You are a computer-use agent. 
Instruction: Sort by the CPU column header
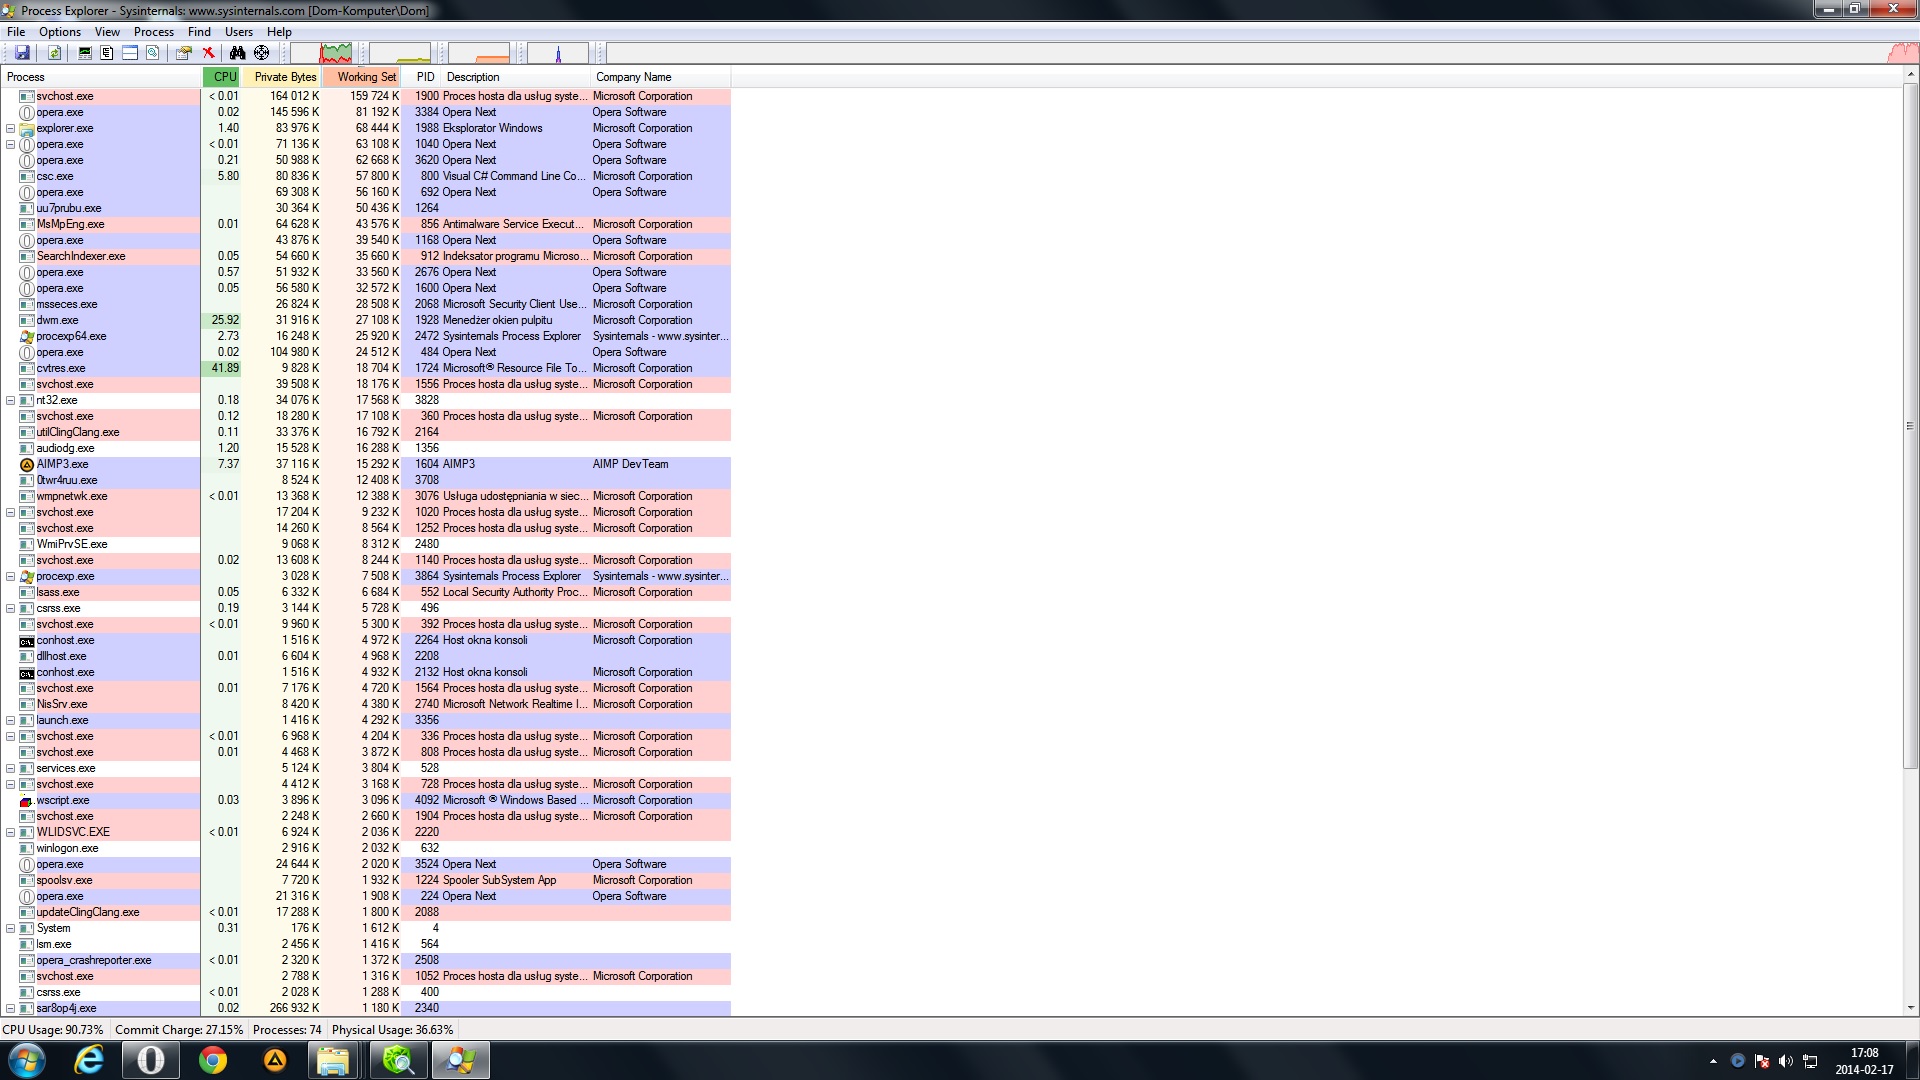pos(221,77)
